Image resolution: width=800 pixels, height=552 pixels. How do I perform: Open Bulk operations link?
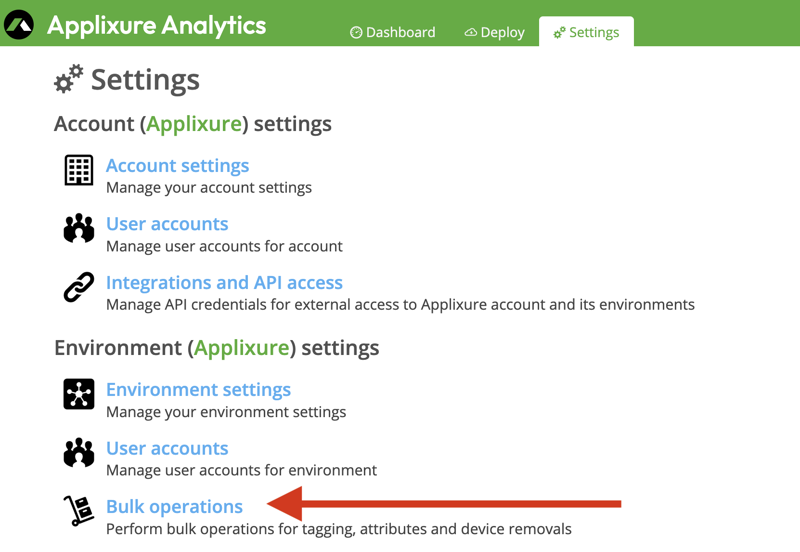[x=174, y=507]
